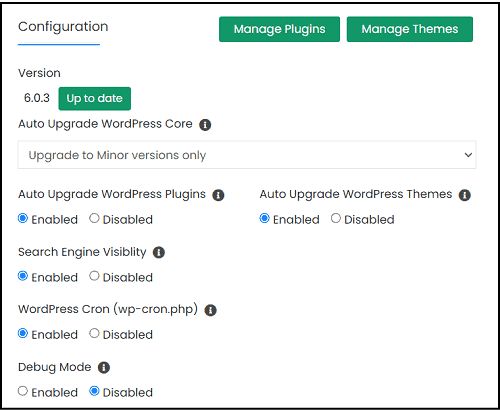Open Manage Plugins
This screenshot has width=500, height=411.
click(279, 29)
